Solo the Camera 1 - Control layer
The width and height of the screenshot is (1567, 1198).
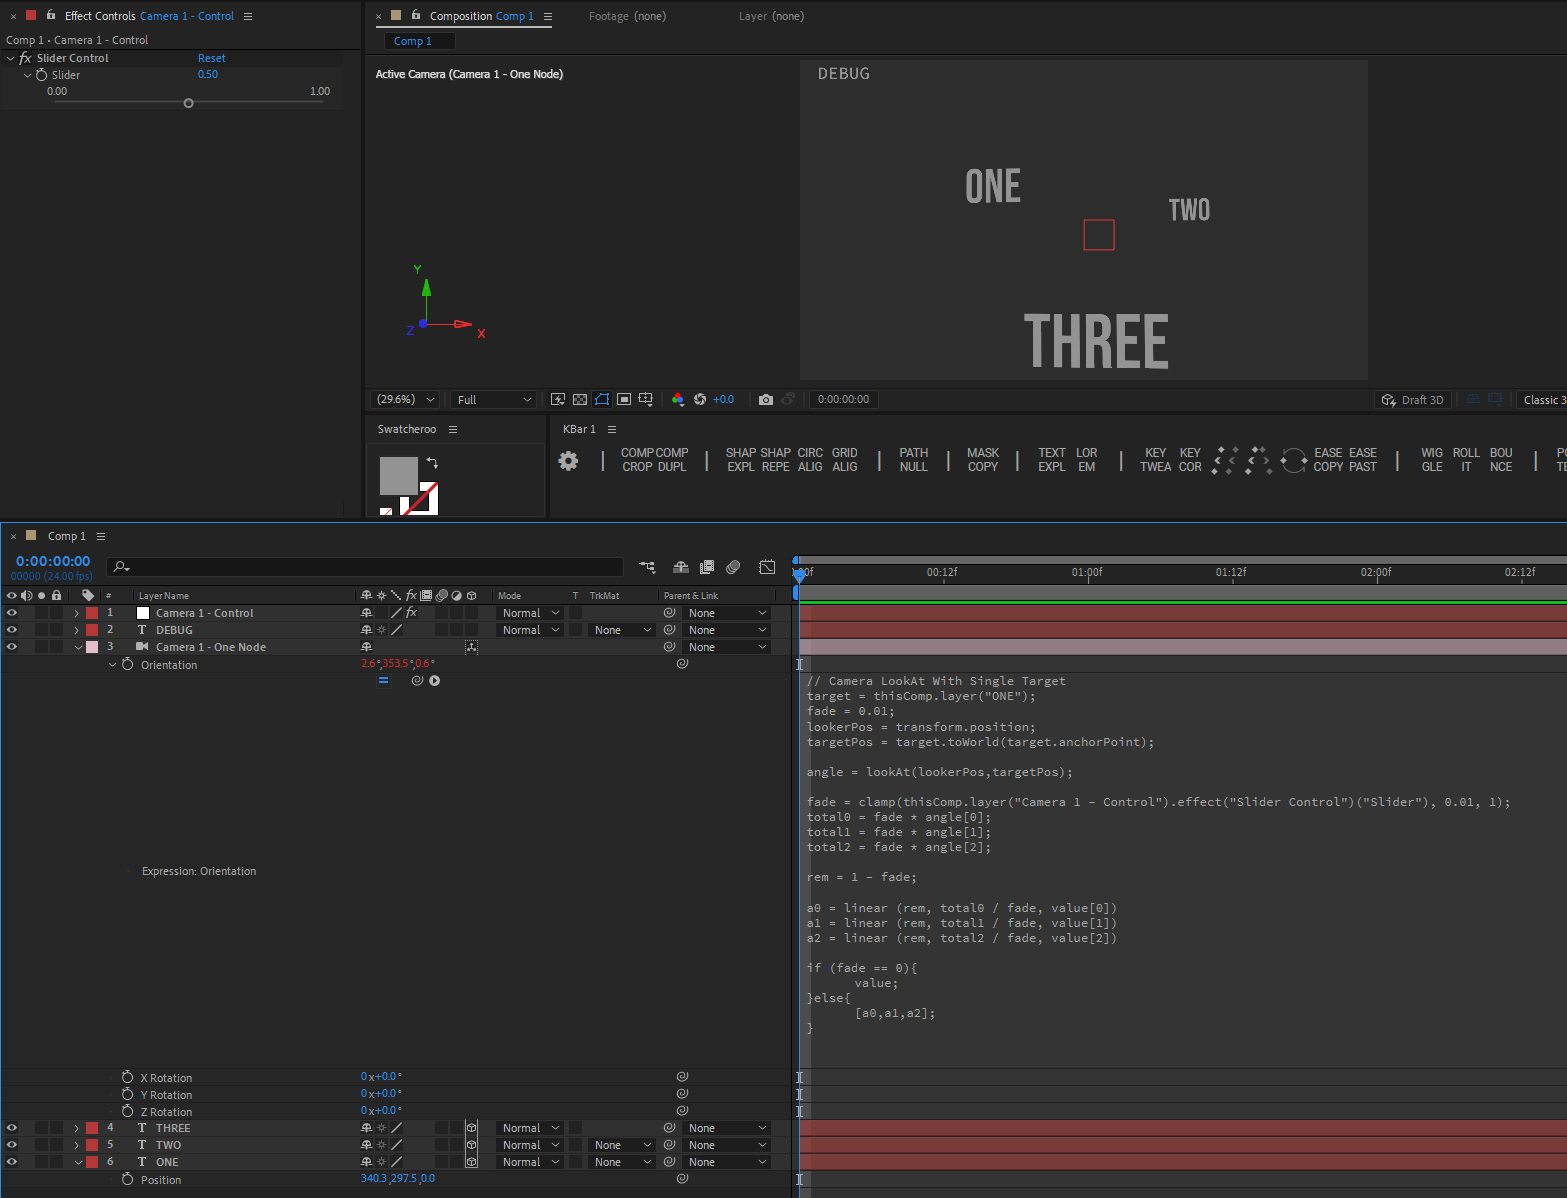(x=42, y=613)
